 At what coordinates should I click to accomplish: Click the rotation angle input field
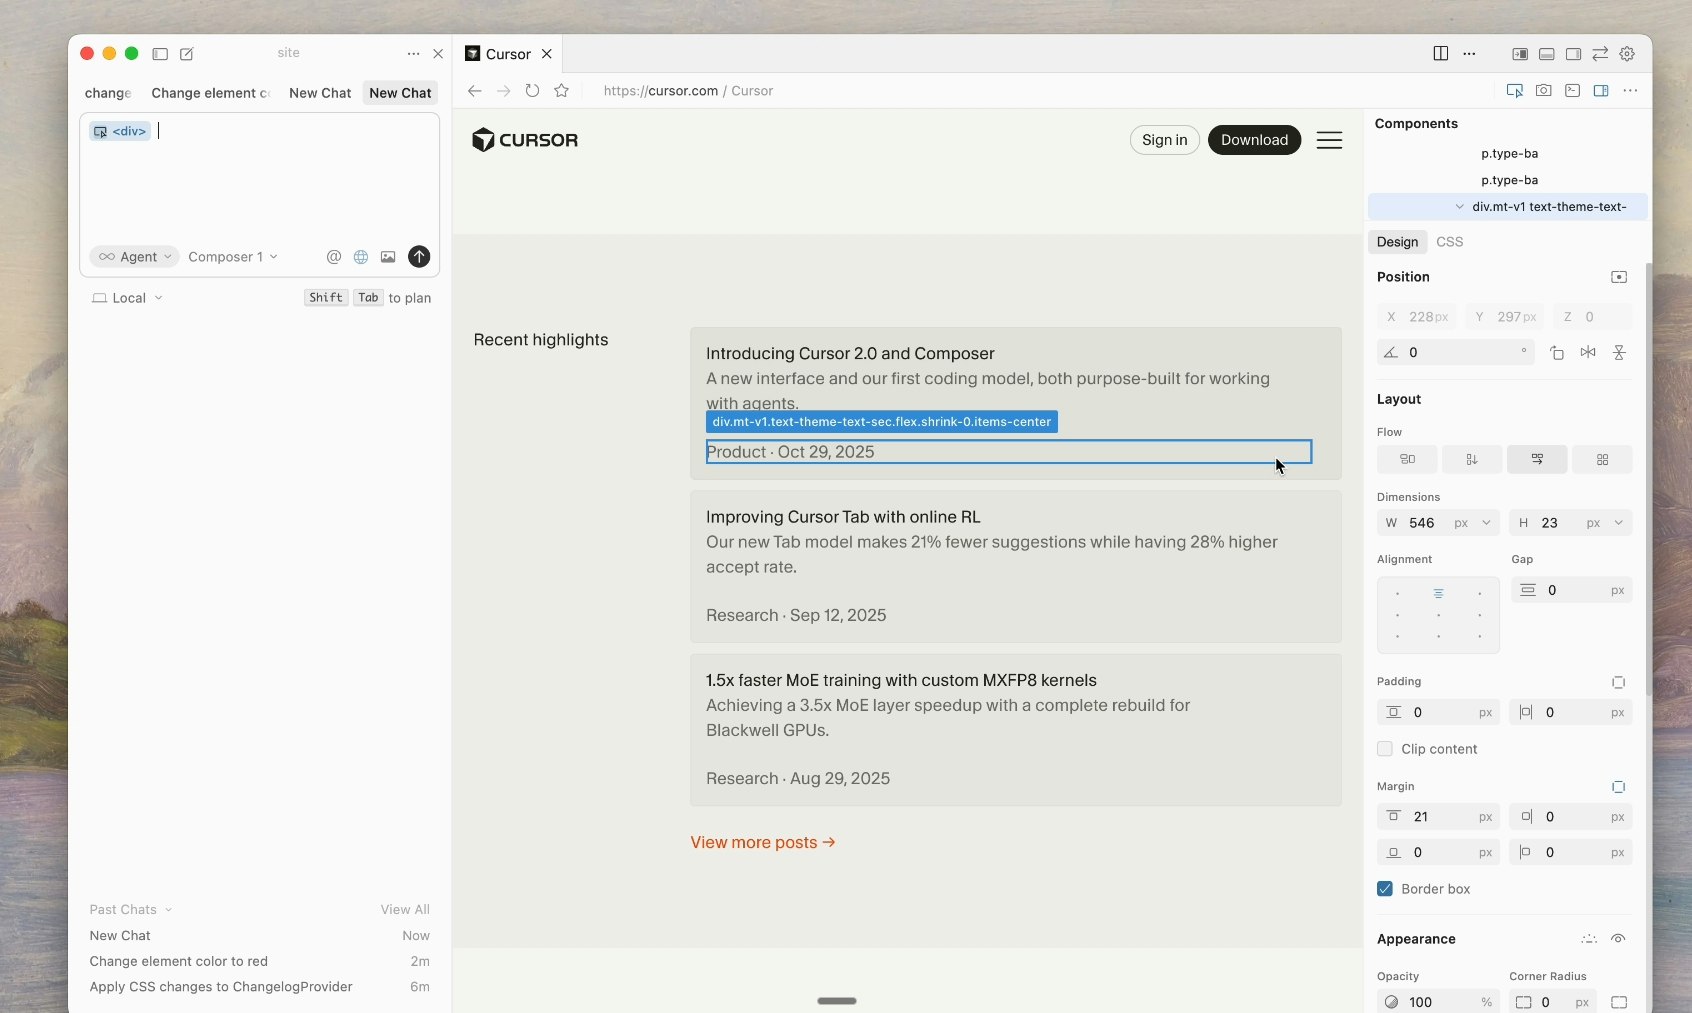tap(1455, 353)
